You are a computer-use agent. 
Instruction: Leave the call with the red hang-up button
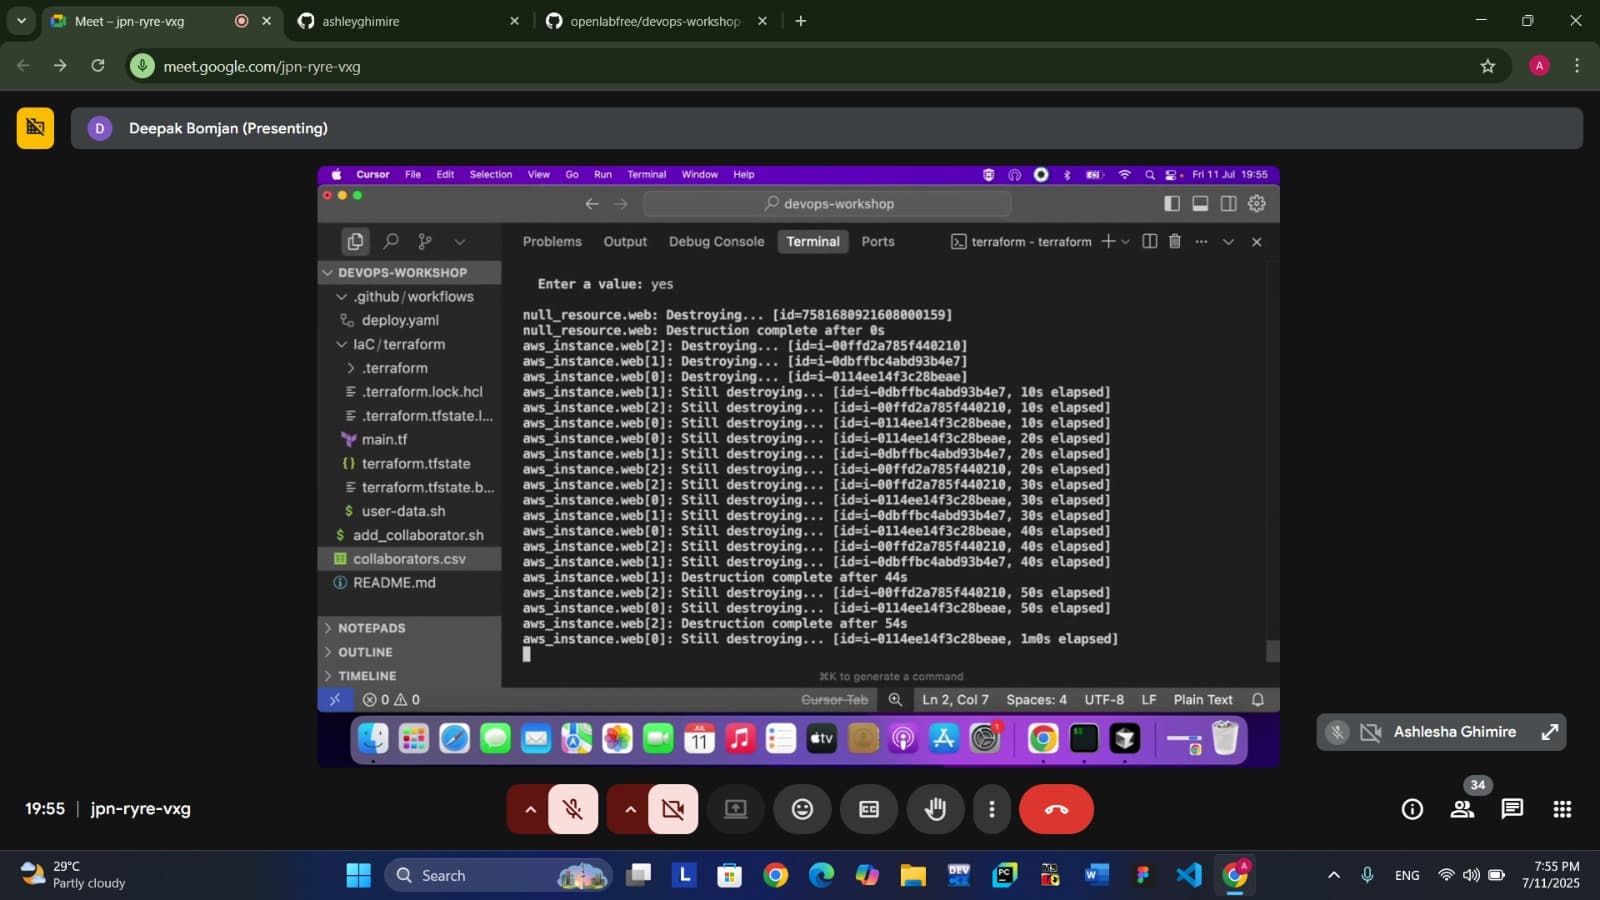click(1056, 809)
